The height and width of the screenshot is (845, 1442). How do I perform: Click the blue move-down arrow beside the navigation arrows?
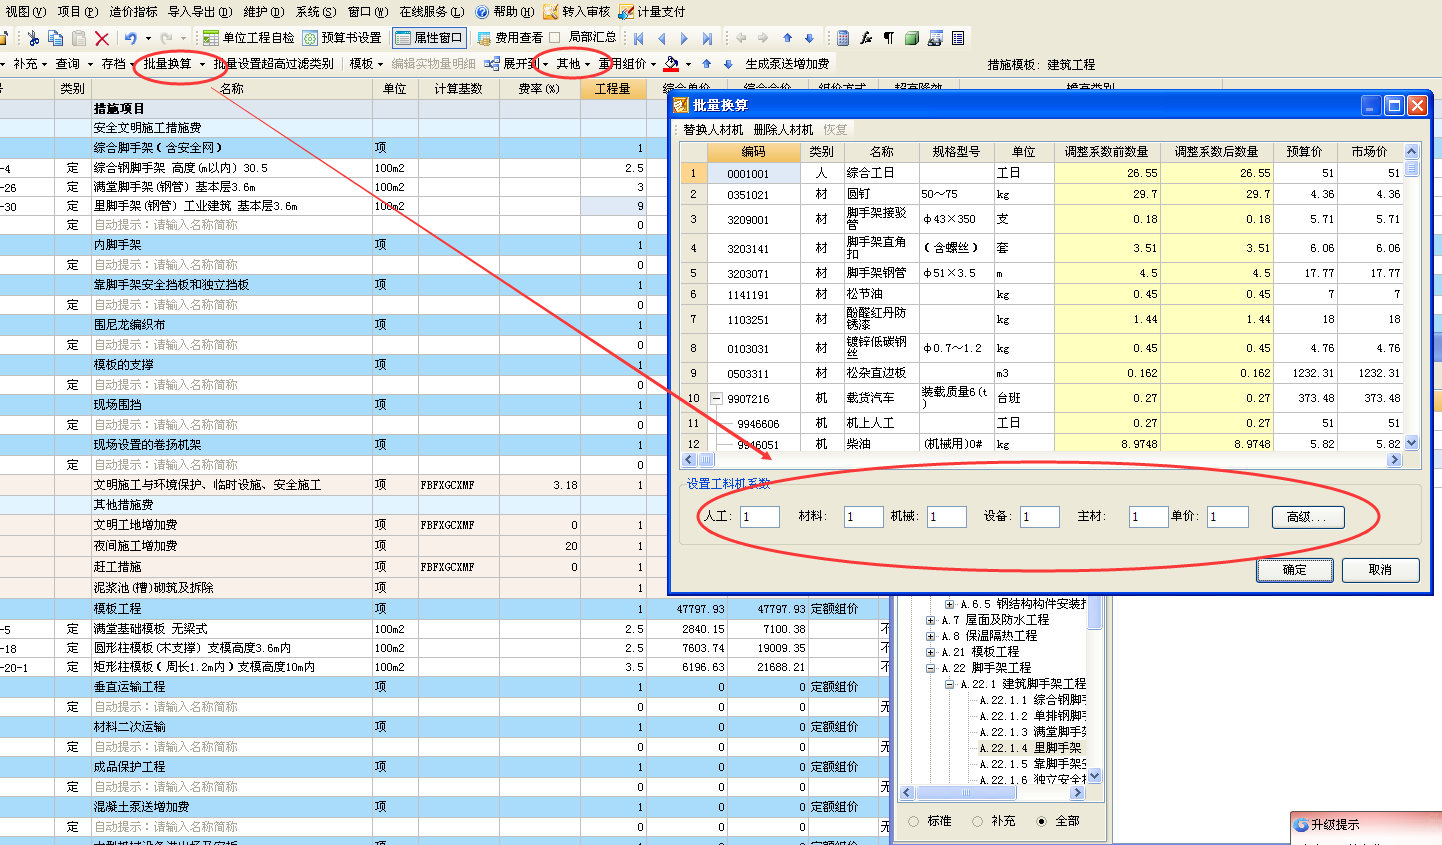pos(809,38)
